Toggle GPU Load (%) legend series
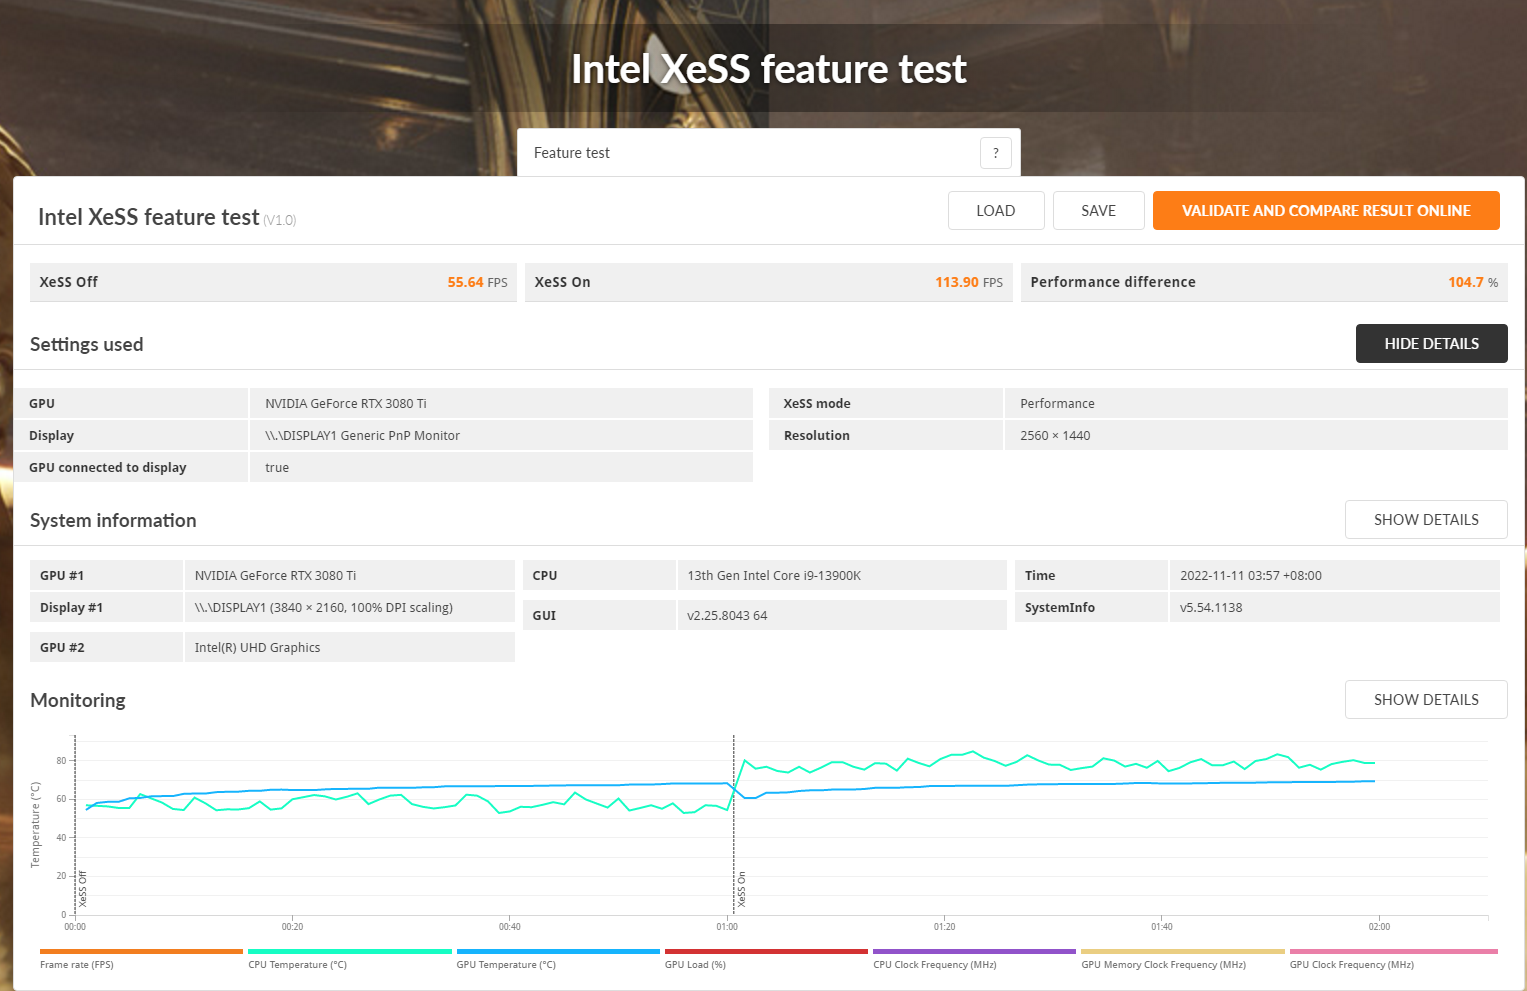 tap(766, 959)
